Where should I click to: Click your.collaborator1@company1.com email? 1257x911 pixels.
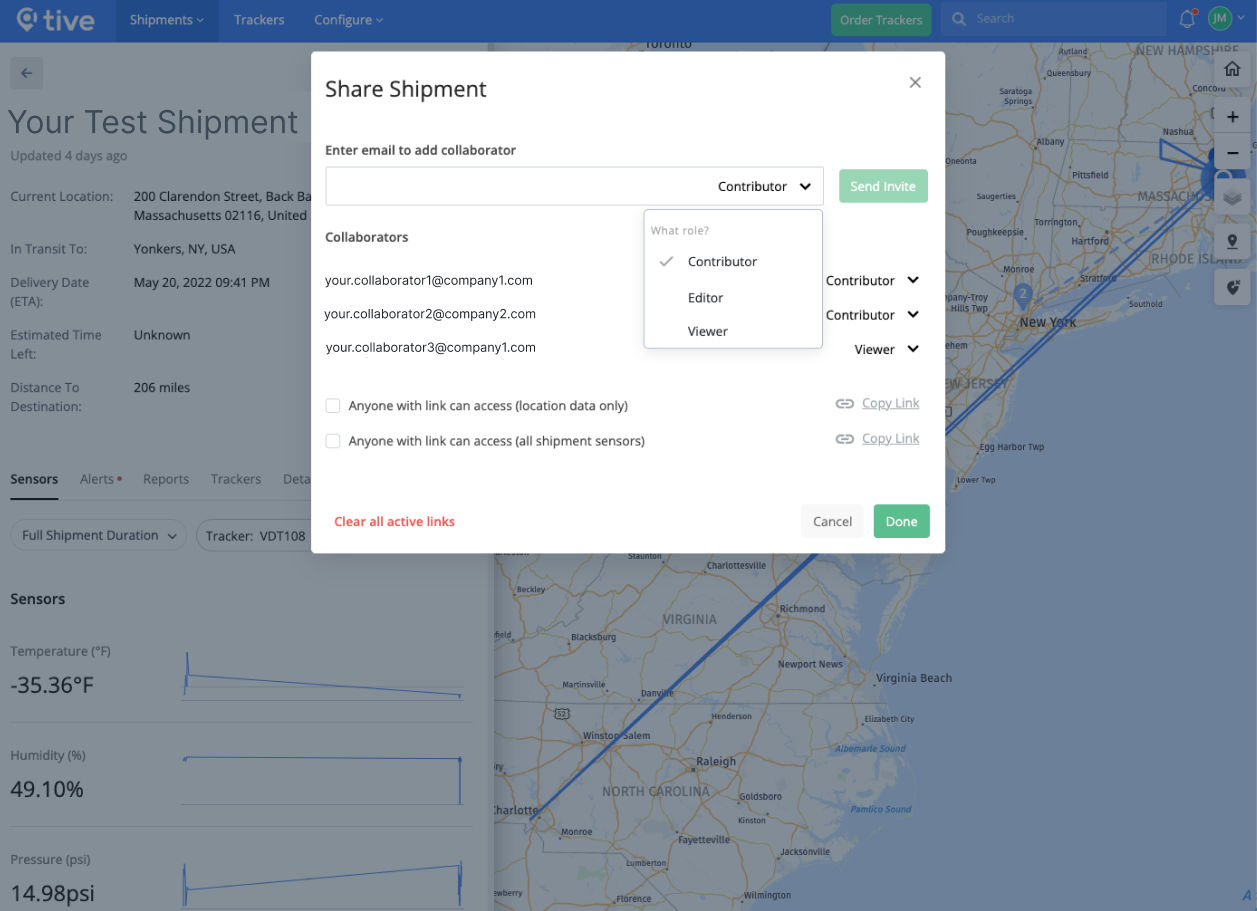[x=429, y=281]
